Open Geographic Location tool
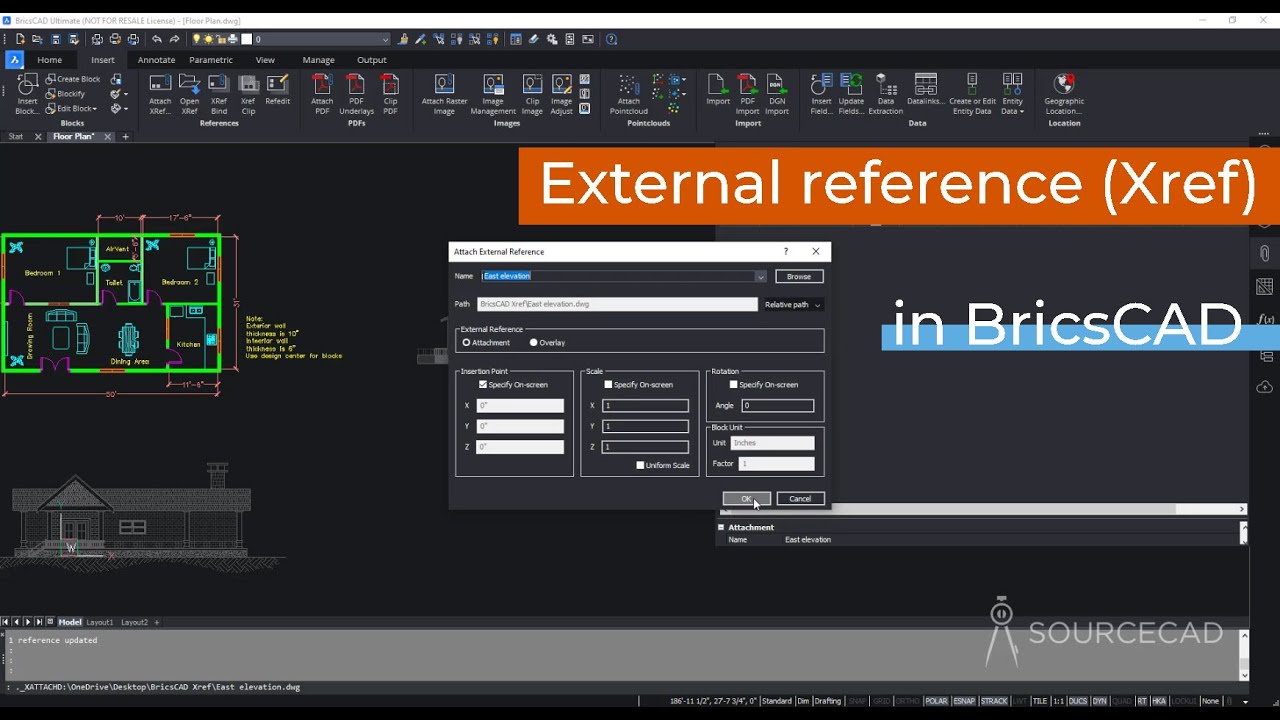 click(x=1064, y=93)
